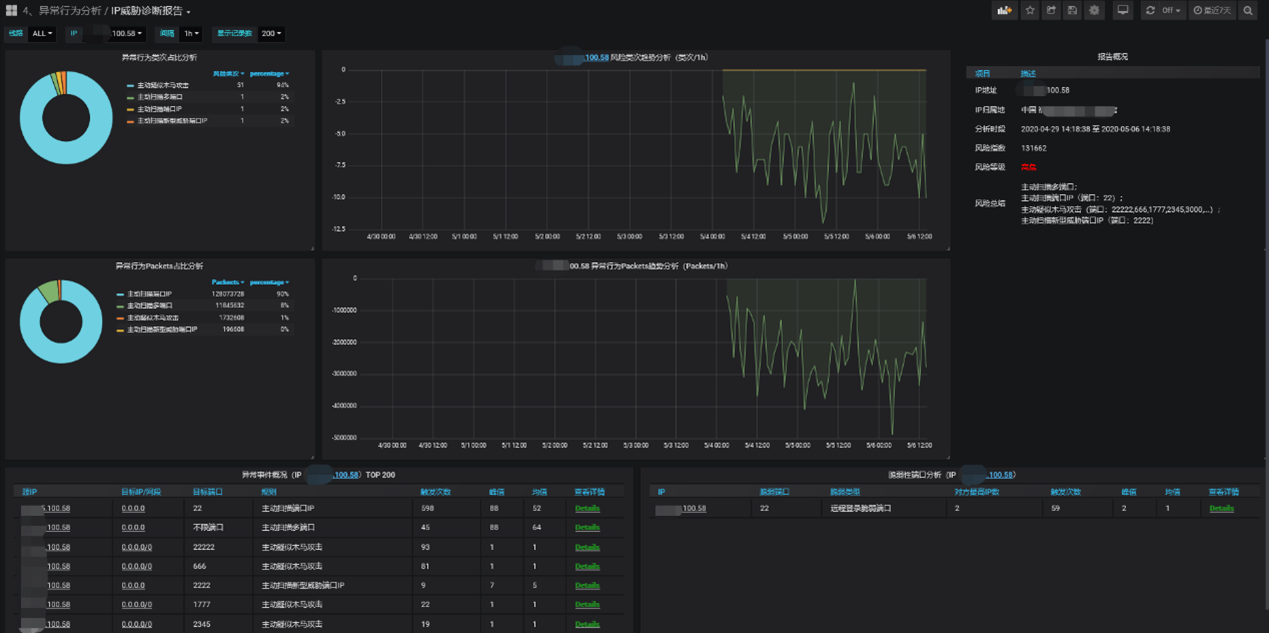Open the Share dashboard icon
1269x633 pixels.
tap(1051, 10)
